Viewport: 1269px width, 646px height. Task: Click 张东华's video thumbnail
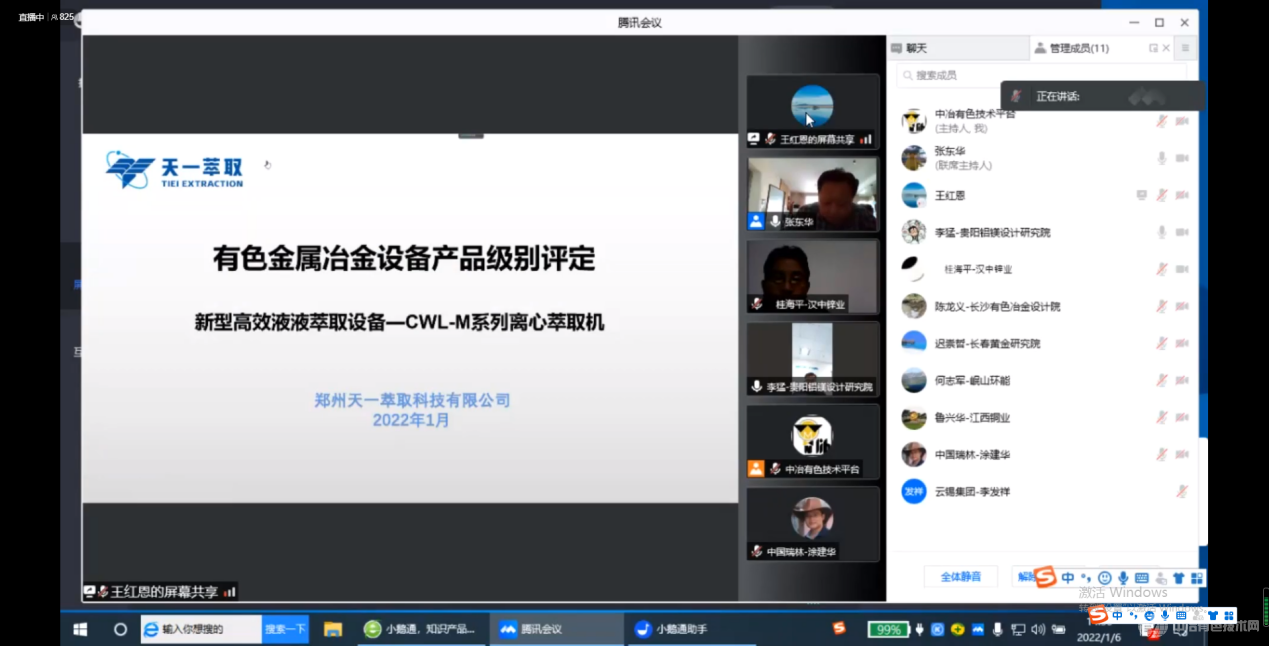click(x=812, y=194)
